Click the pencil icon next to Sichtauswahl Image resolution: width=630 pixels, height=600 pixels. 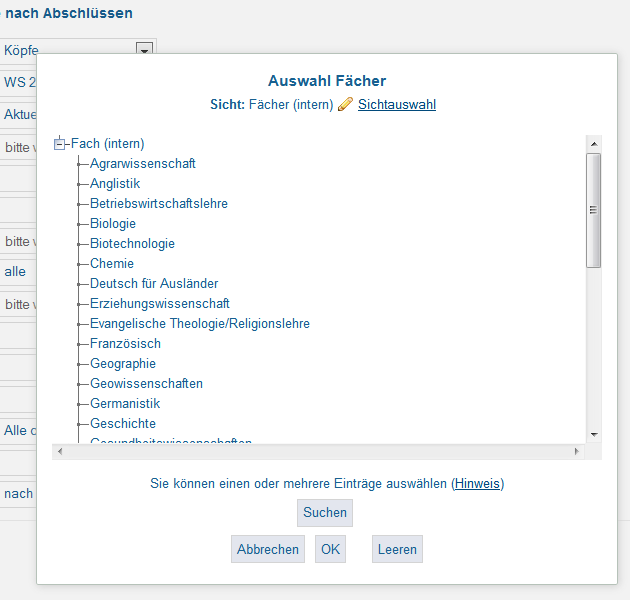[x=345, y=104]
